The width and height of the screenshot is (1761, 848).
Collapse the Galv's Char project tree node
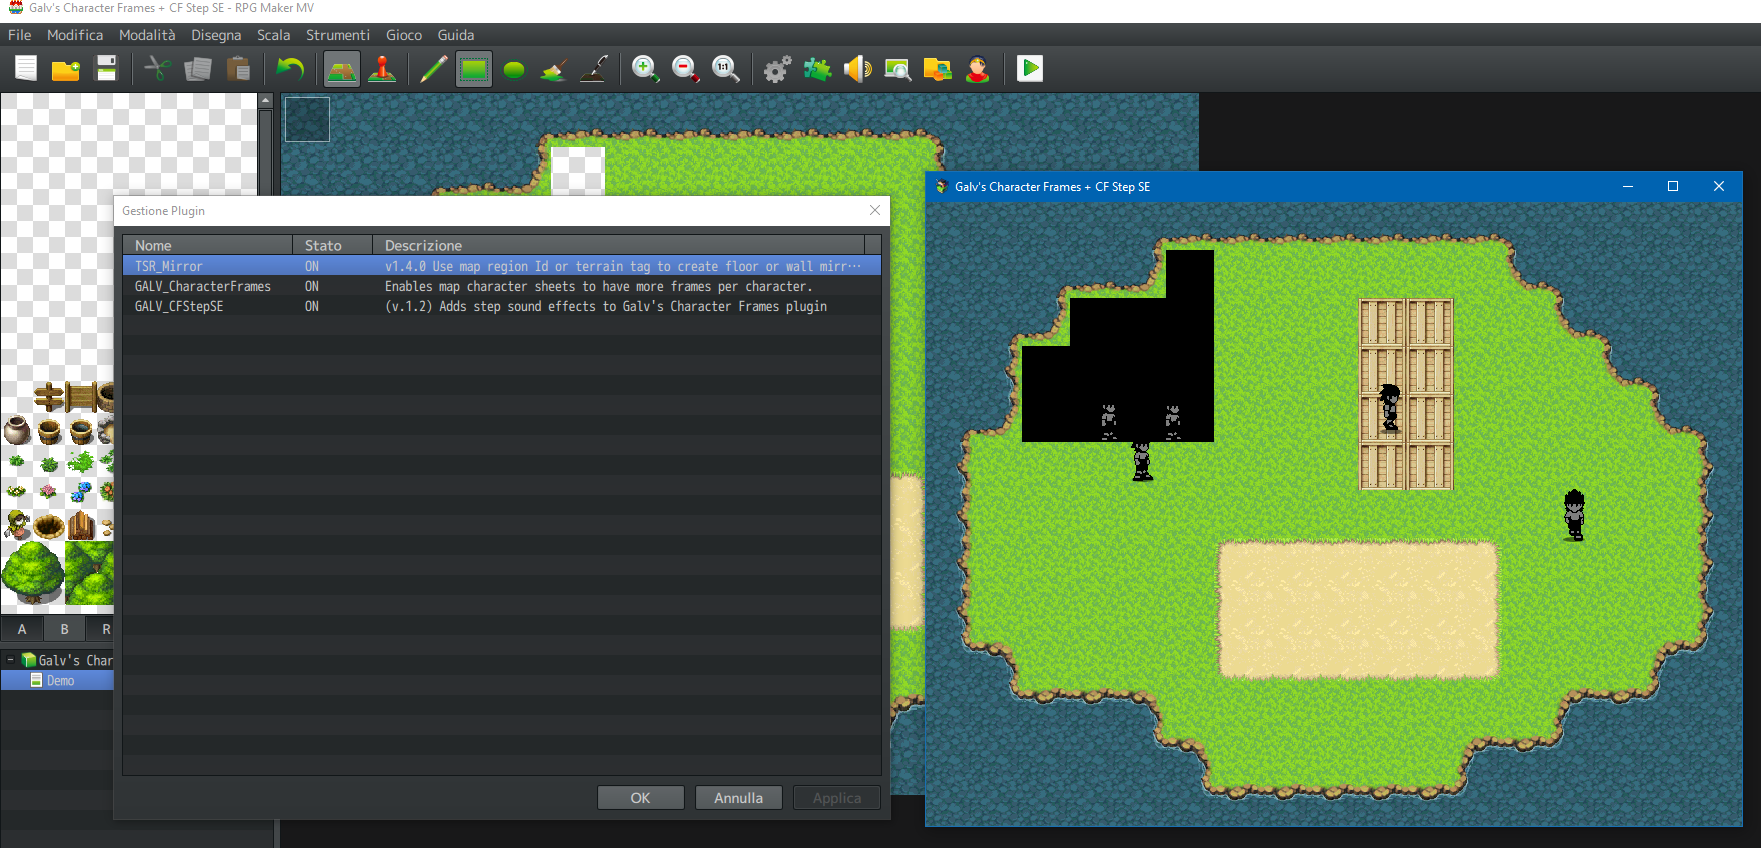pos(10,660)
